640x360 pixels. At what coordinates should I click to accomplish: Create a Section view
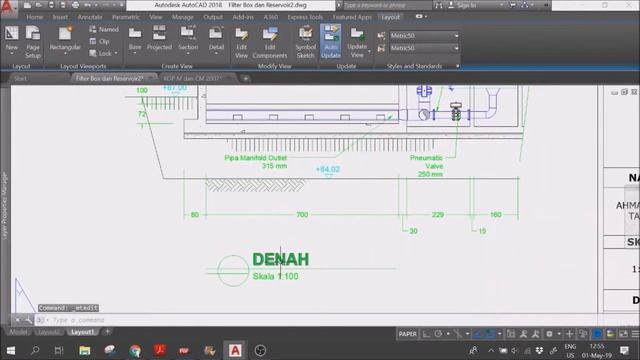(x=188, y=40)
